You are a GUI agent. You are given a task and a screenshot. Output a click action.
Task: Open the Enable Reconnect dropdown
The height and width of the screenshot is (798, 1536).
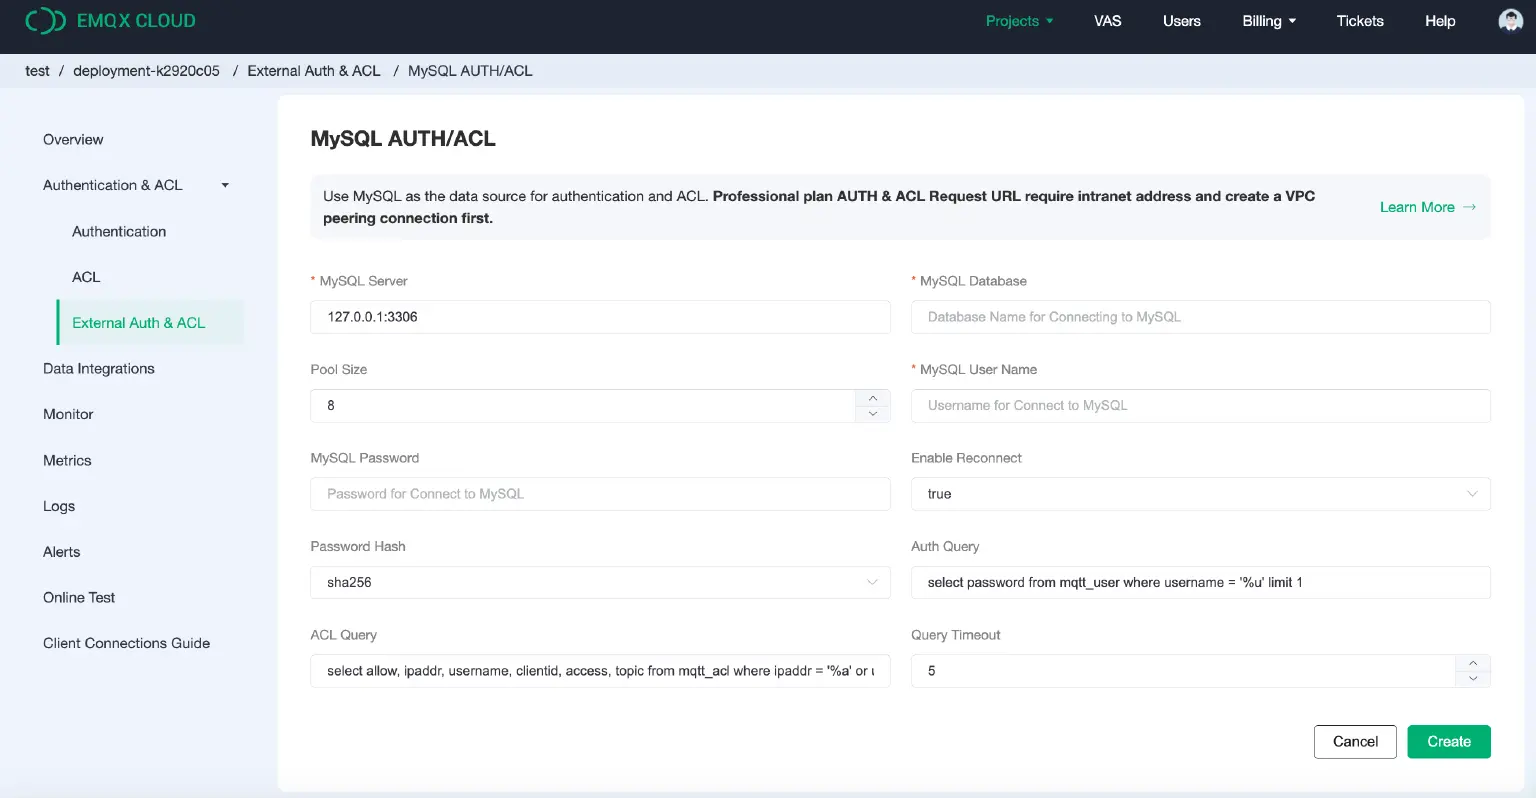1200,493
